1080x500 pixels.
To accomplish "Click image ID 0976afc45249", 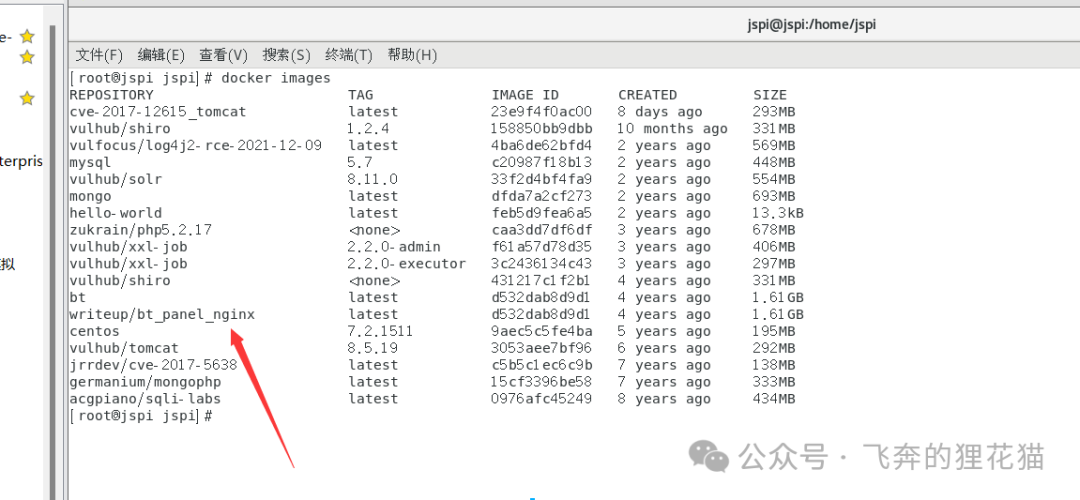I will coord(541,399).
